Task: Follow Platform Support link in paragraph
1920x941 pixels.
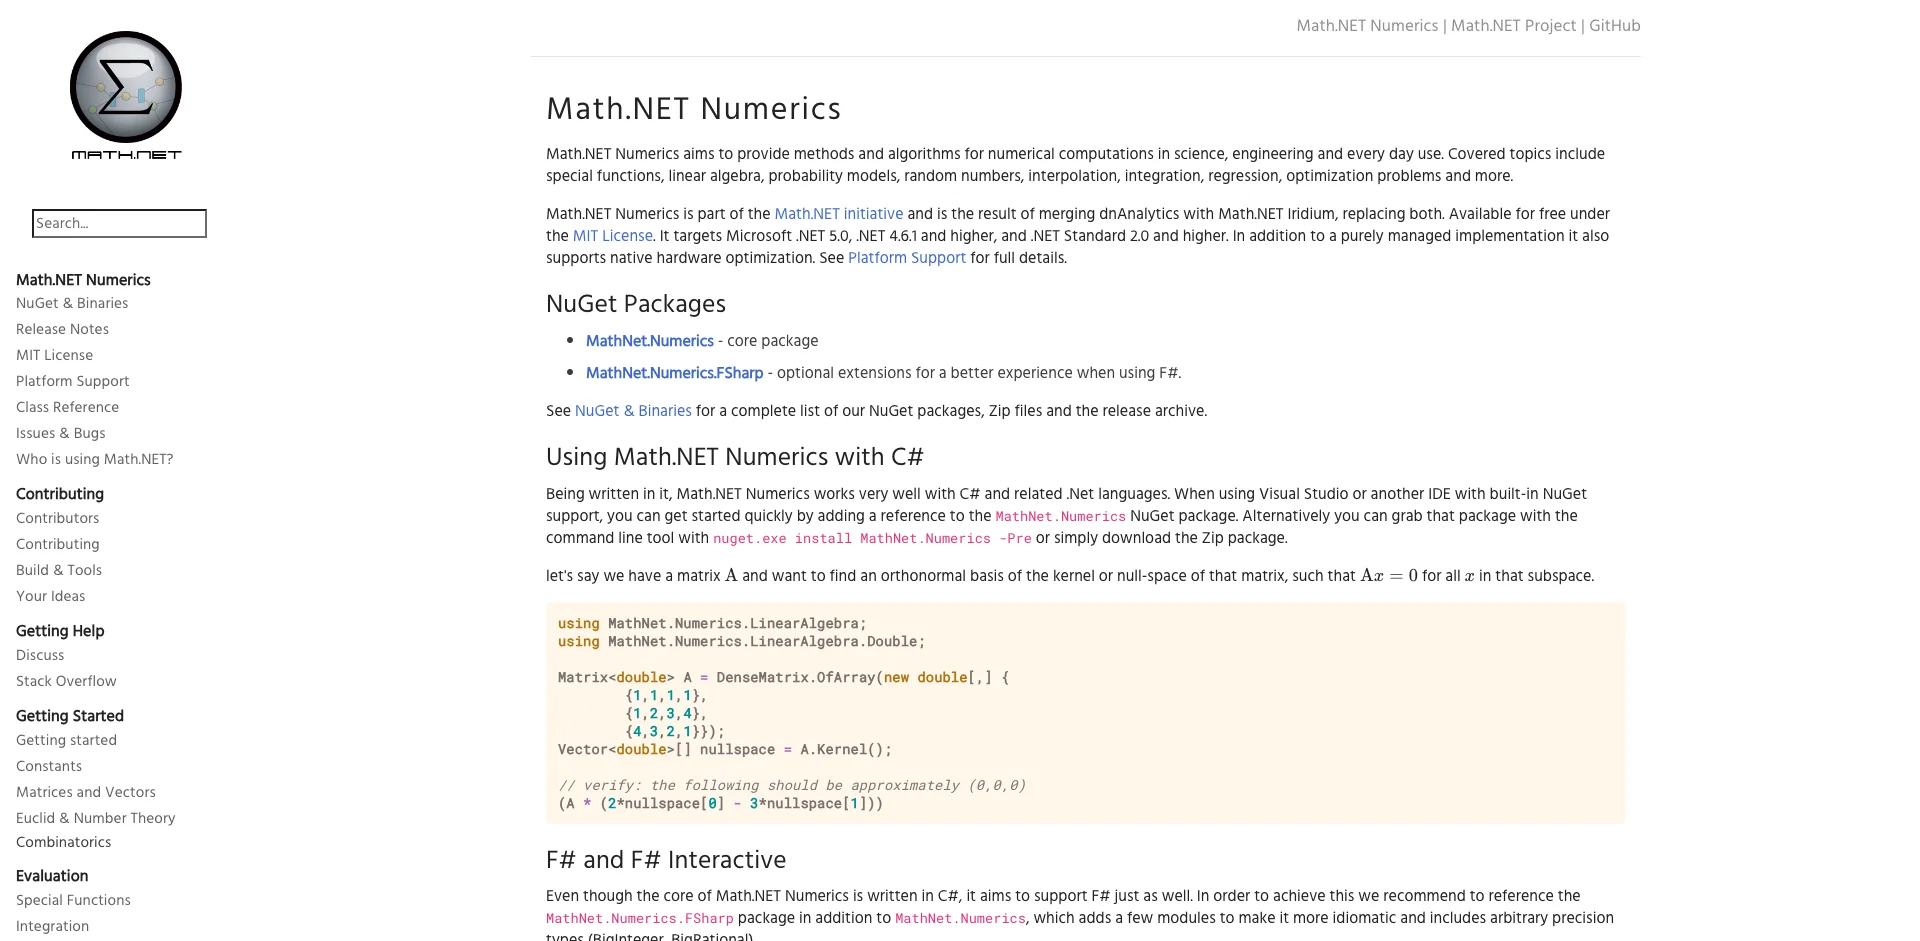Action: click(906, 258)
